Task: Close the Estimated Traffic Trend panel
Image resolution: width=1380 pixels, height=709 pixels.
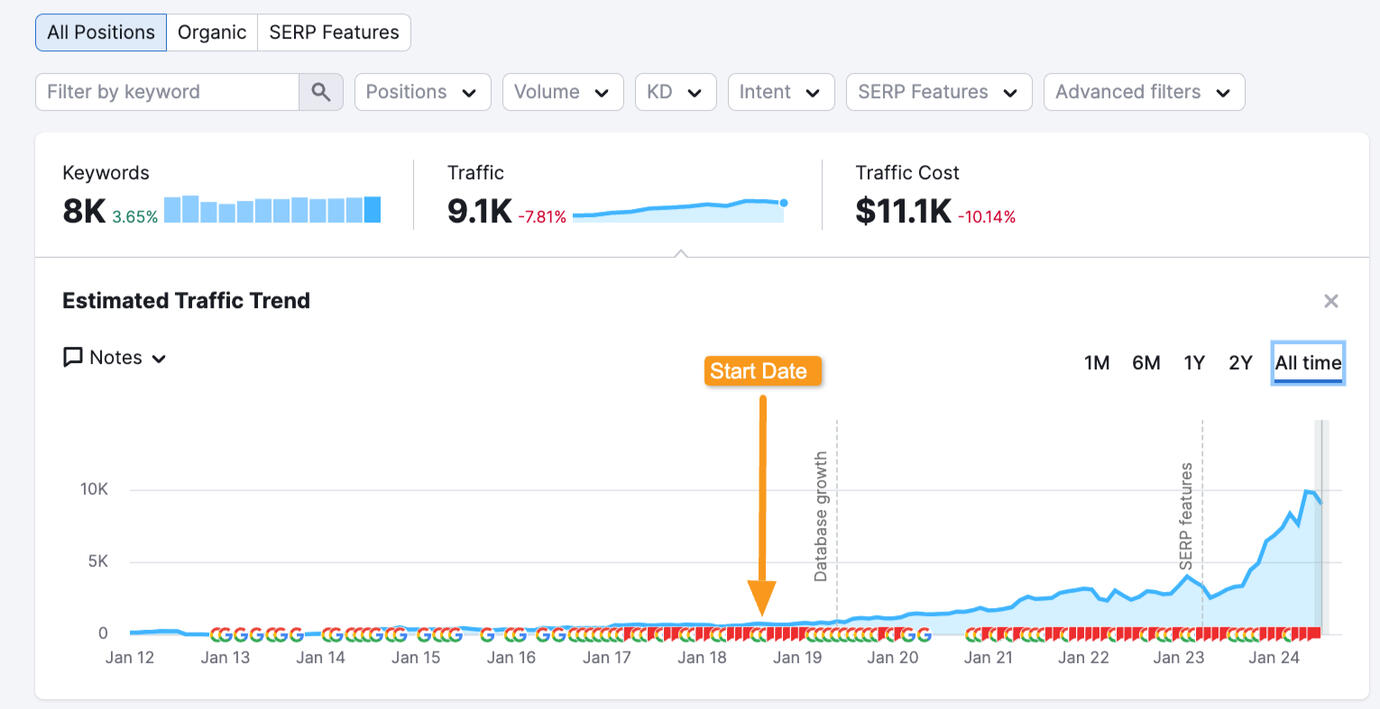Action: [x=1330, y=301]
